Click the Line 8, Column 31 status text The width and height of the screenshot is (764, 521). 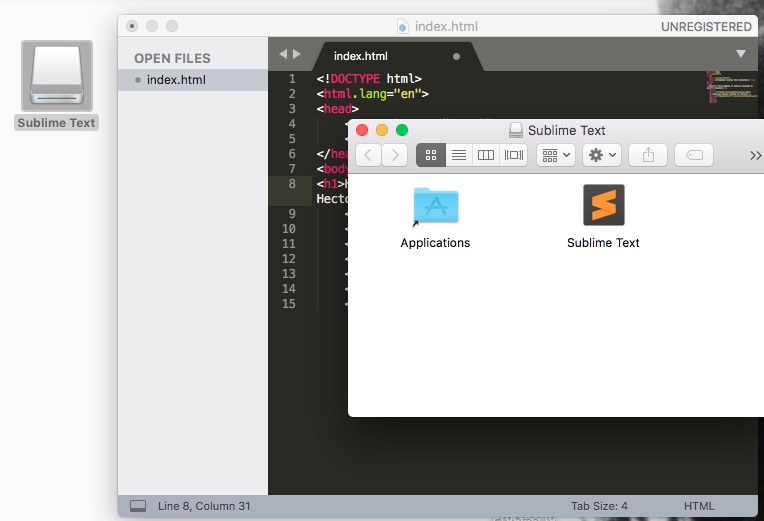pyautogui.click(x=204, y=506)
